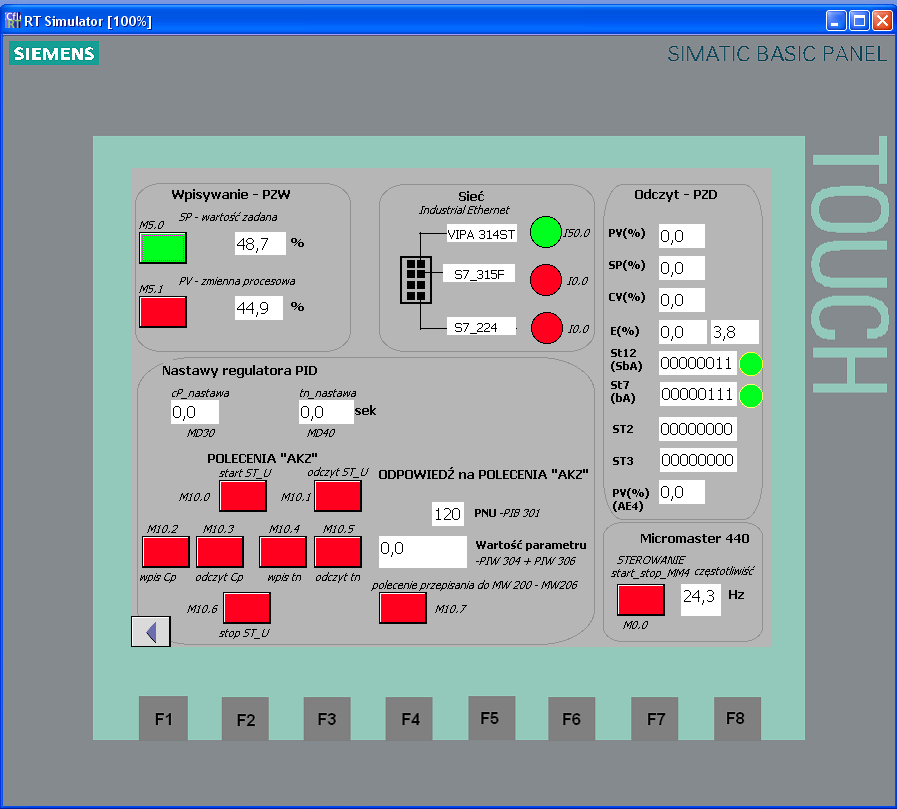
Task: Toggle M10.1 odczyt ST_U button
Action: click(x=338, y=496)
